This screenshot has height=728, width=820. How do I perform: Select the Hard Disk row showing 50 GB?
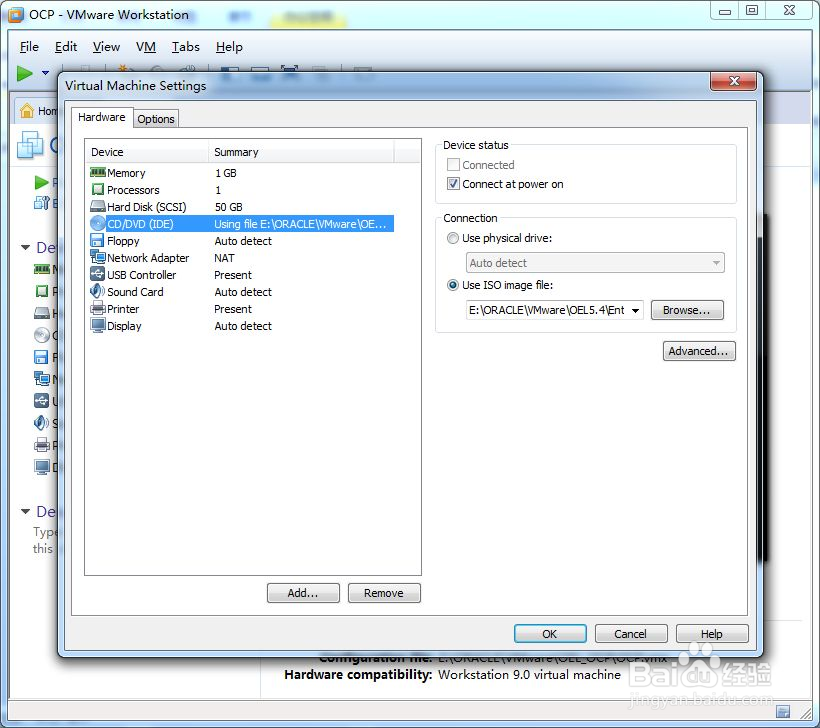click(x=240, y=207)
